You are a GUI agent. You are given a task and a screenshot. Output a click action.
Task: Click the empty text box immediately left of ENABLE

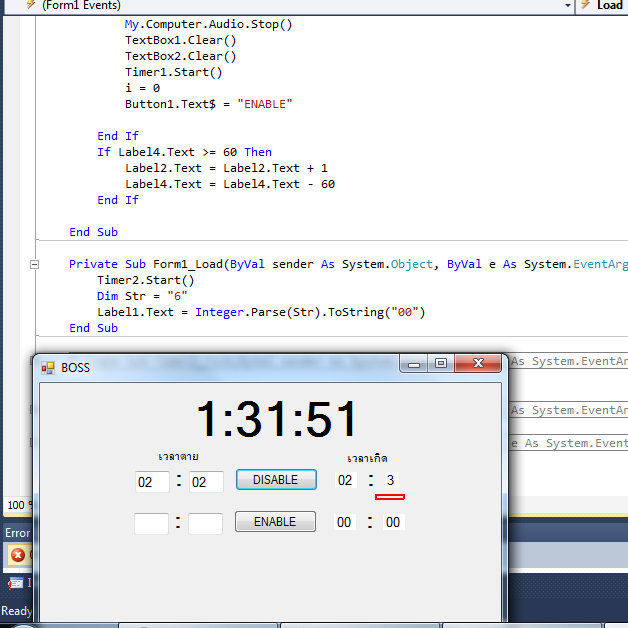coord(205,523)
